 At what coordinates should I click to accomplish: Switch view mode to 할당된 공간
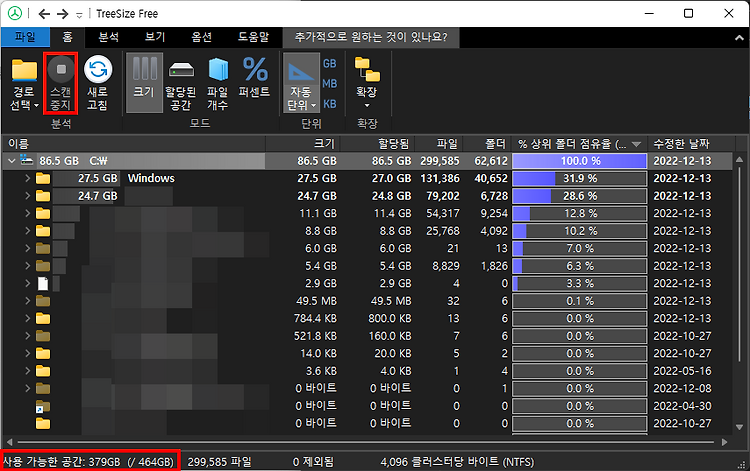coord(181,84)
